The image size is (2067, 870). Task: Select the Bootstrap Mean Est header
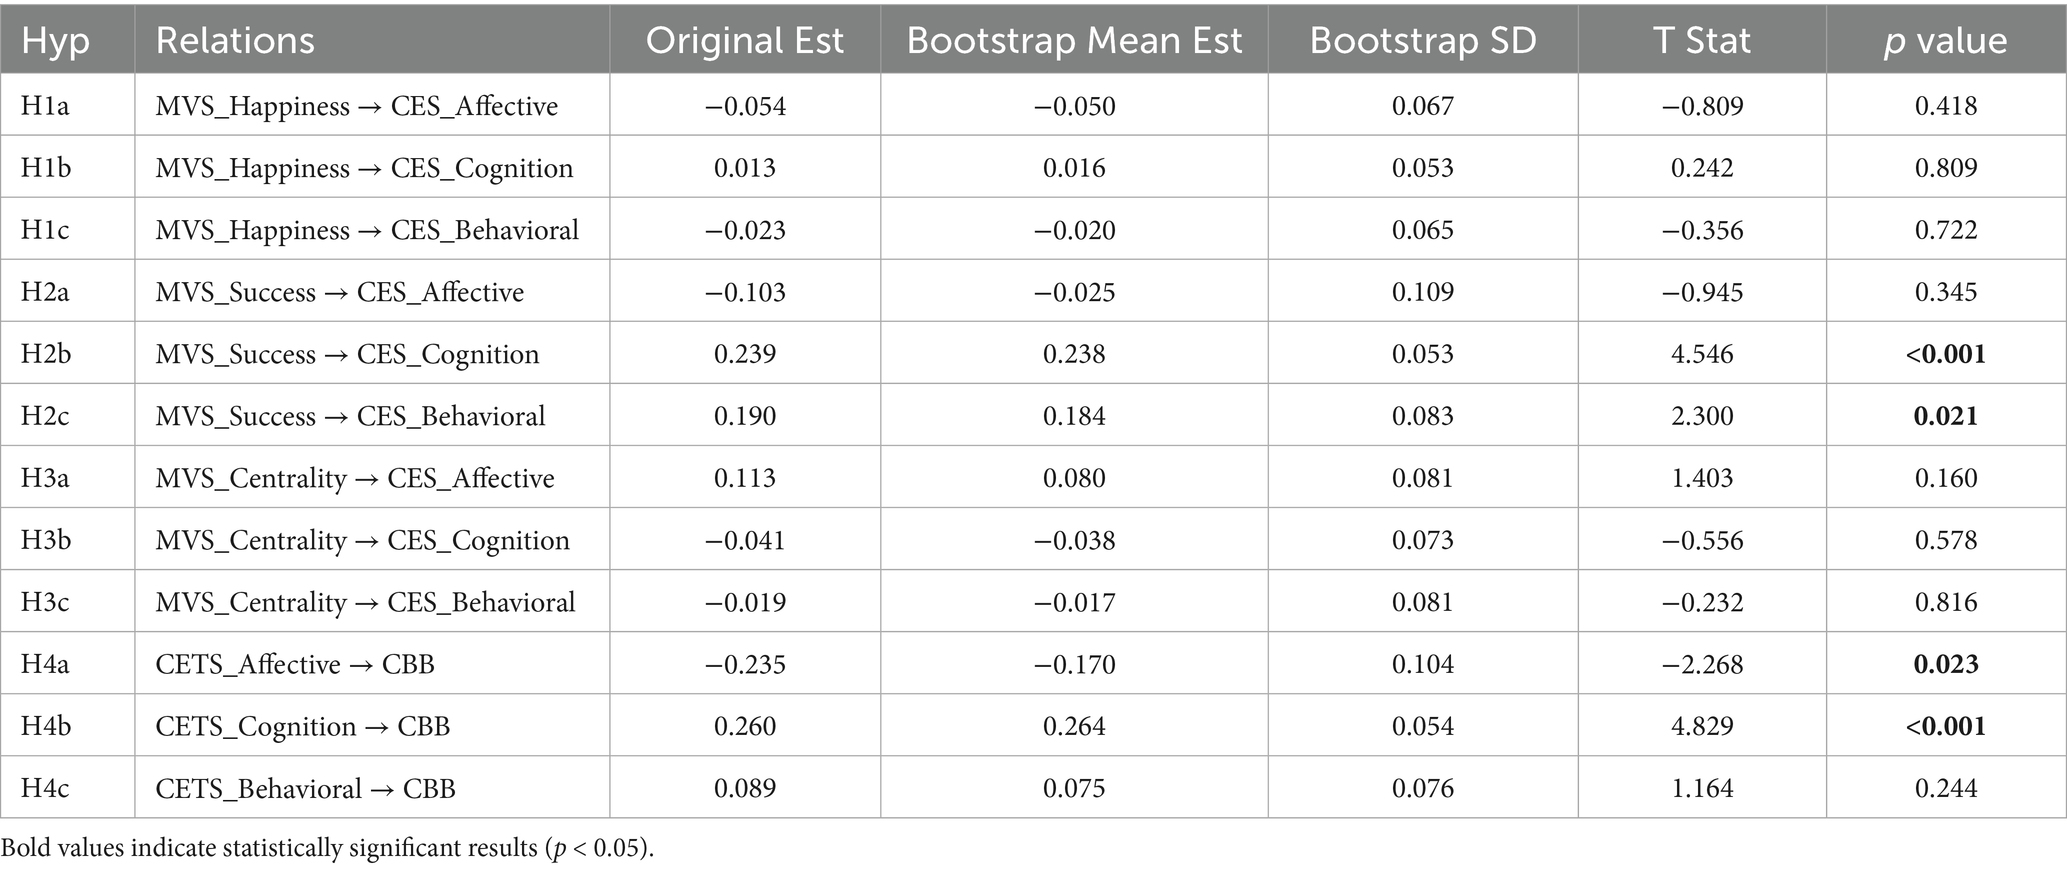point(1074,41)
